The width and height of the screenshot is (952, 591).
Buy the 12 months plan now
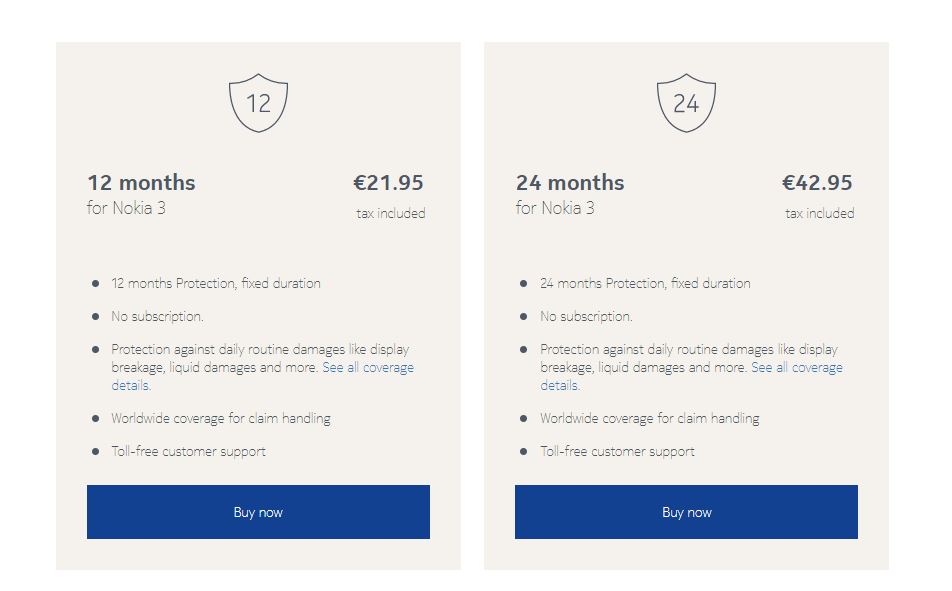click(x=258, y=511)
